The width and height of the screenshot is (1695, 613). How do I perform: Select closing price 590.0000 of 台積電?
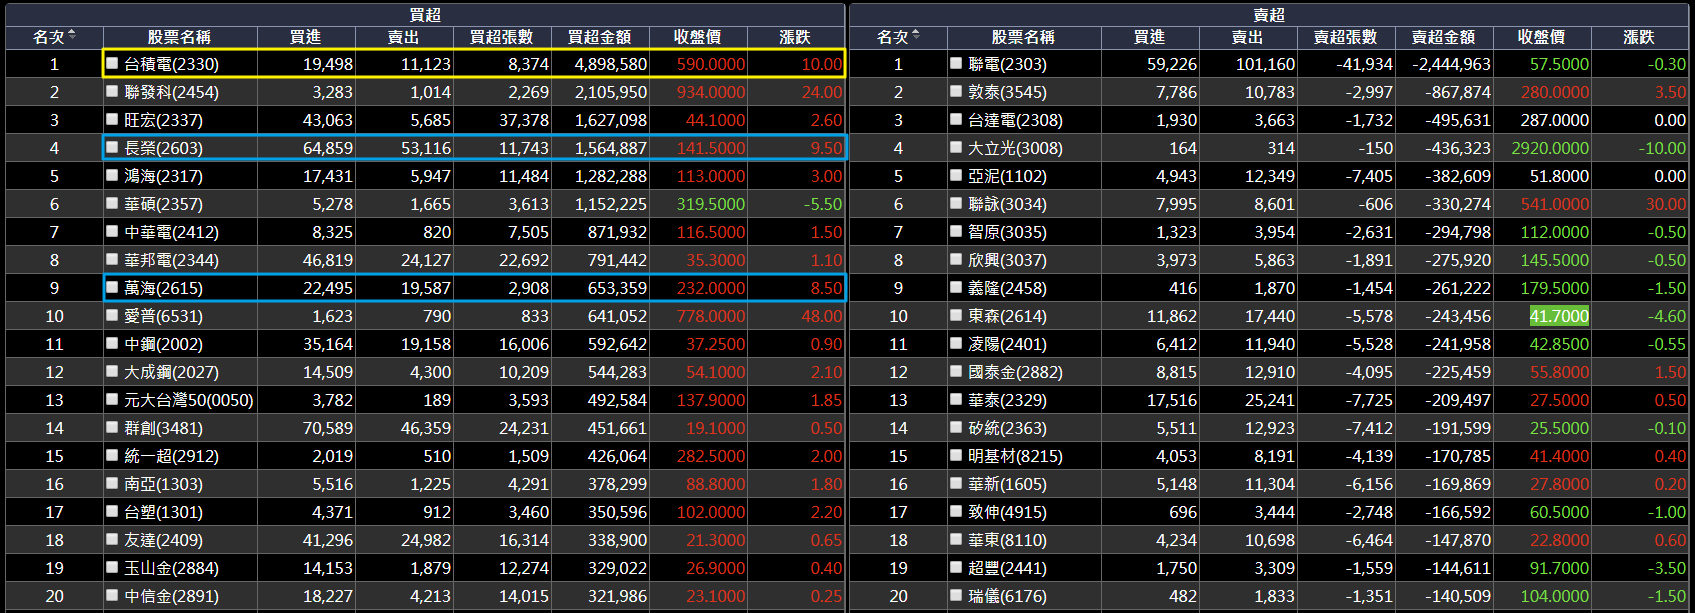(x=711, y=64)
